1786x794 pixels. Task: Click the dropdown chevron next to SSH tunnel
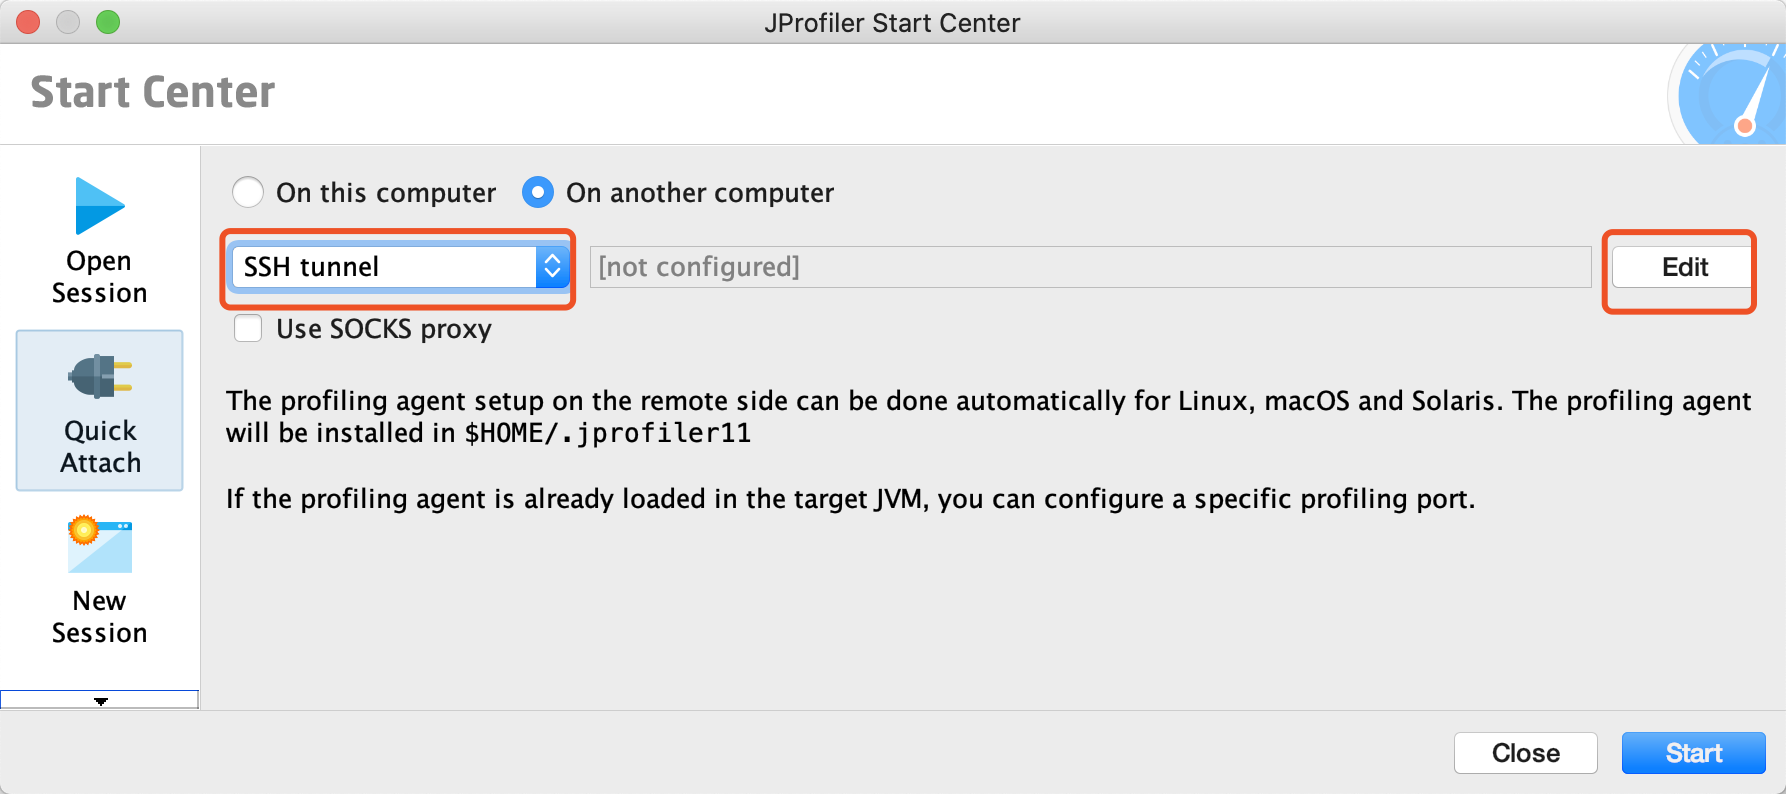552,266
